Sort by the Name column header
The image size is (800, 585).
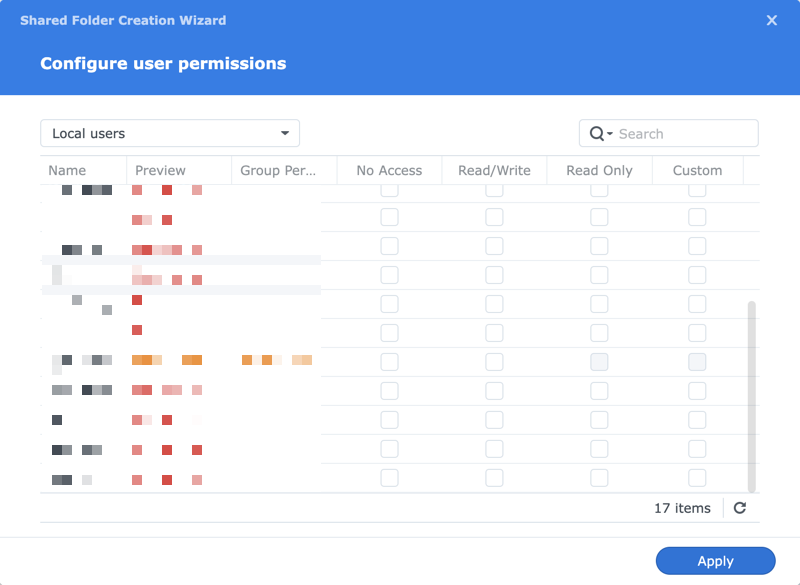[x=83, y=170]
